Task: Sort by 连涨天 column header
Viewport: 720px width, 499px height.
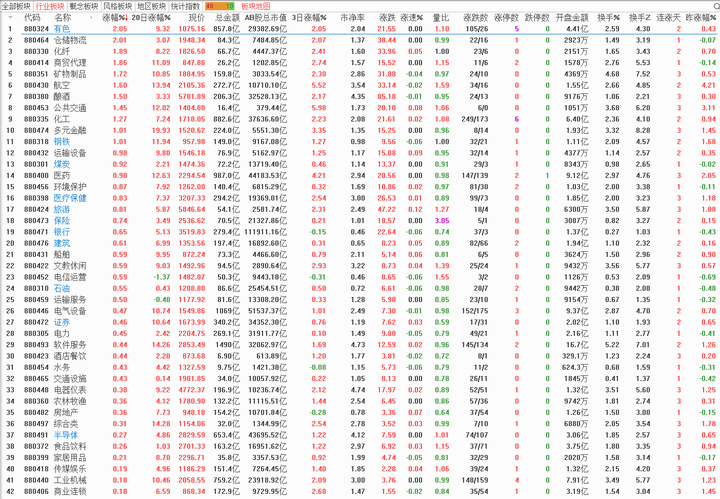Action: tap(668, 17)
